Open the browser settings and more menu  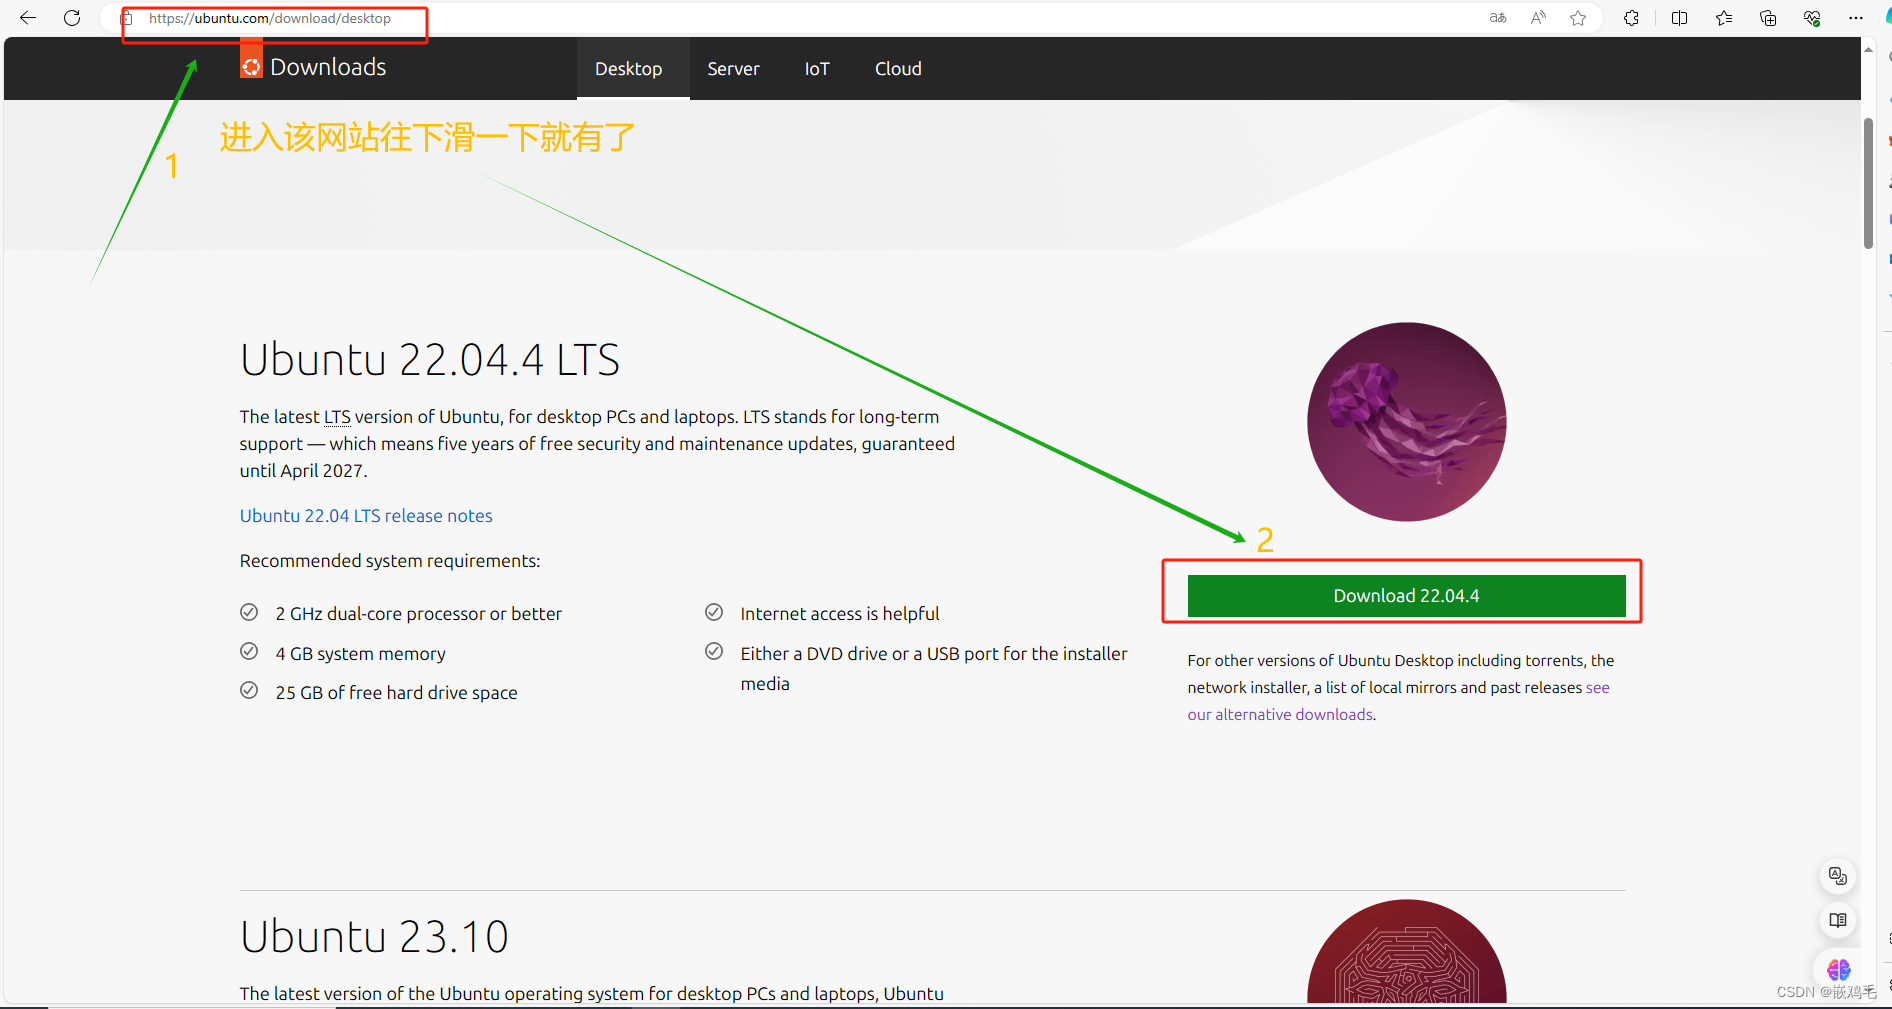click(x=1856, y=18)
